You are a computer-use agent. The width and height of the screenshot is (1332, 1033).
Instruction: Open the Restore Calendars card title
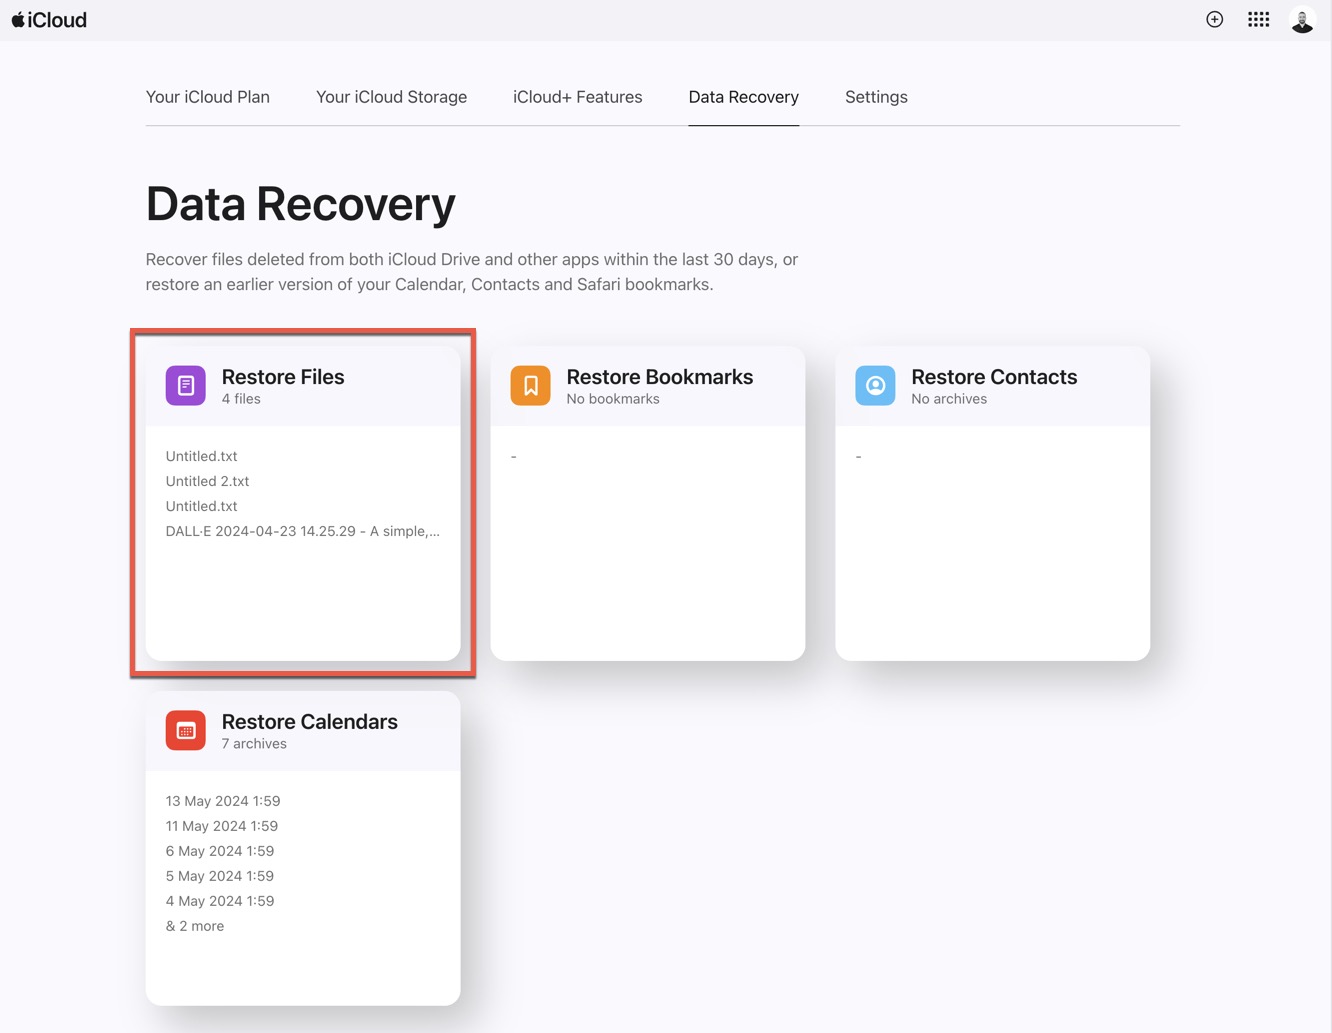tap(310, 722)
